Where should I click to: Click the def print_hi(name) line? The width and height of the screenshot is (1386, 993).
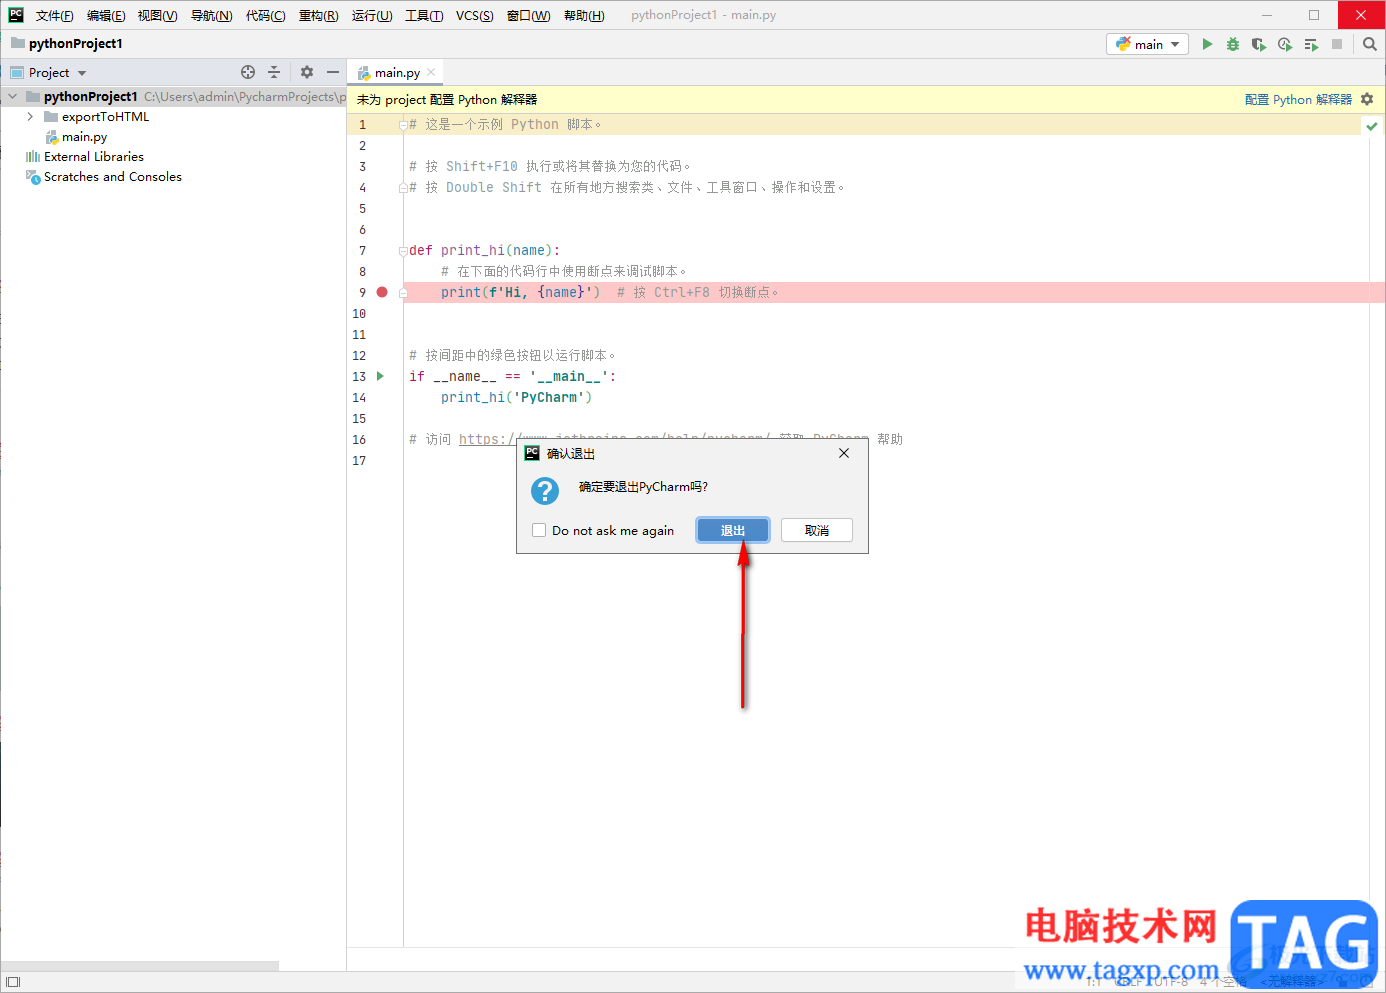[485, 250]
